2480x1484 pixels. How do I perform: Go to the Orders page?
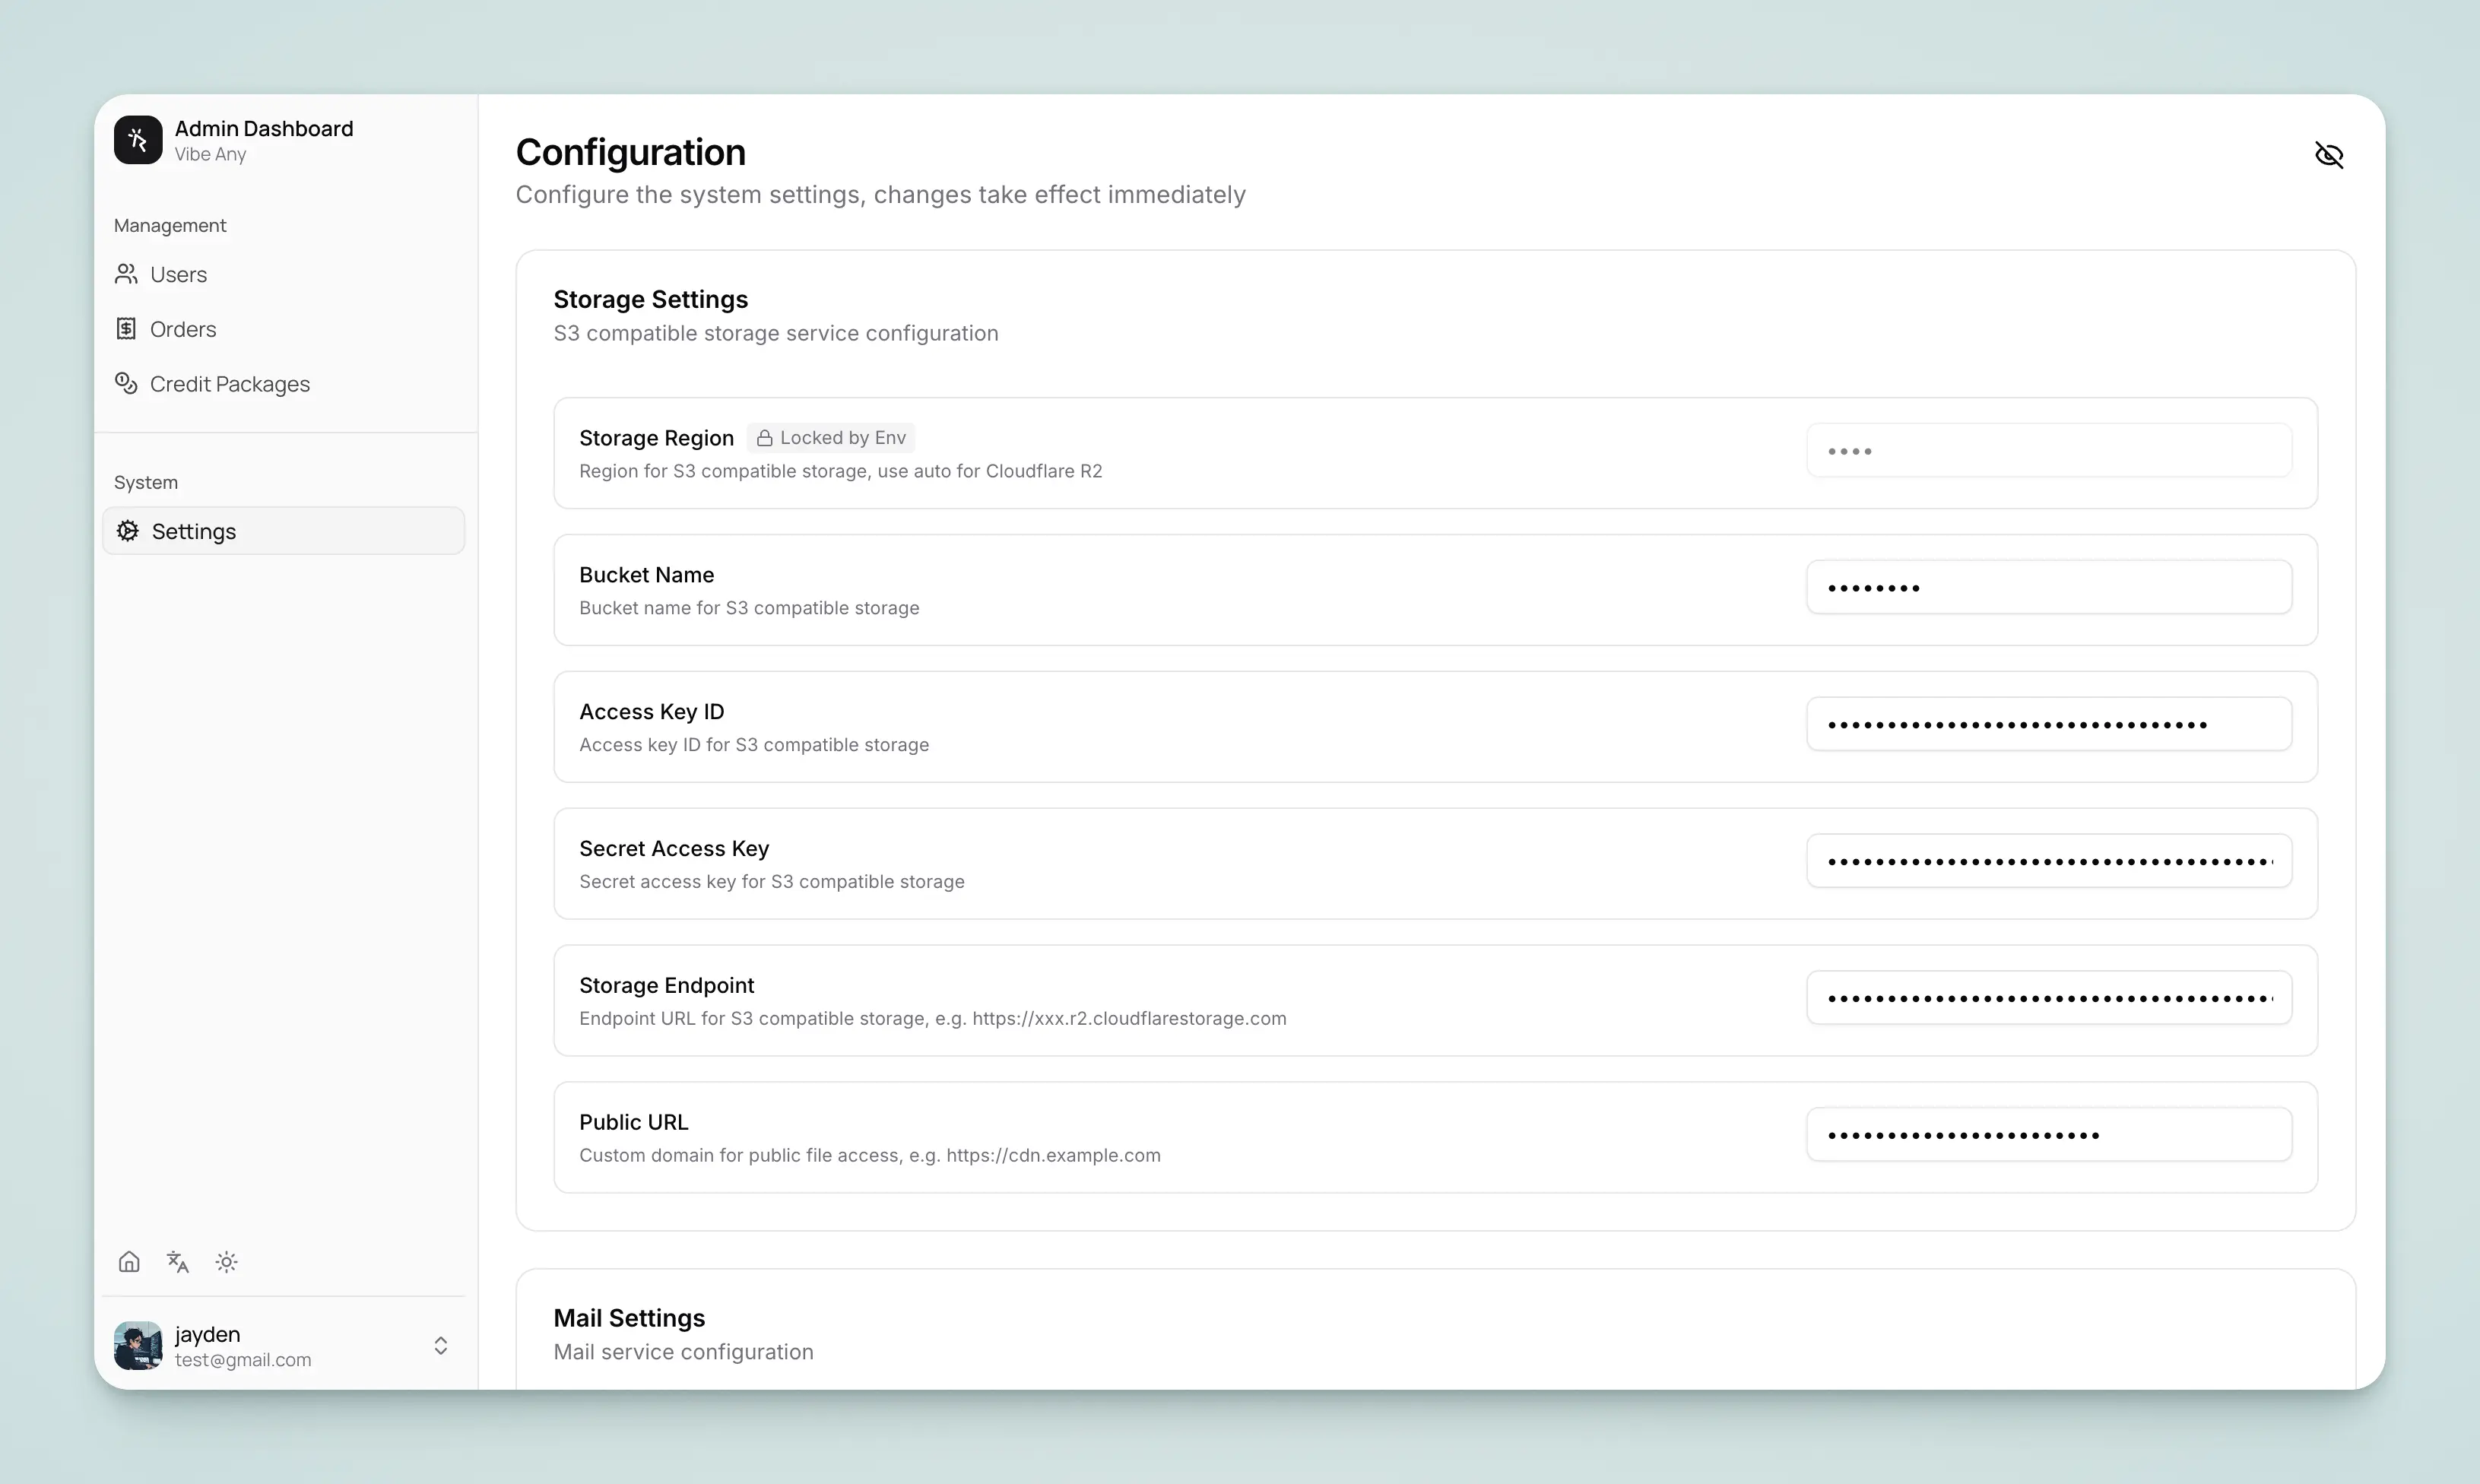click(x=183, y=330)
